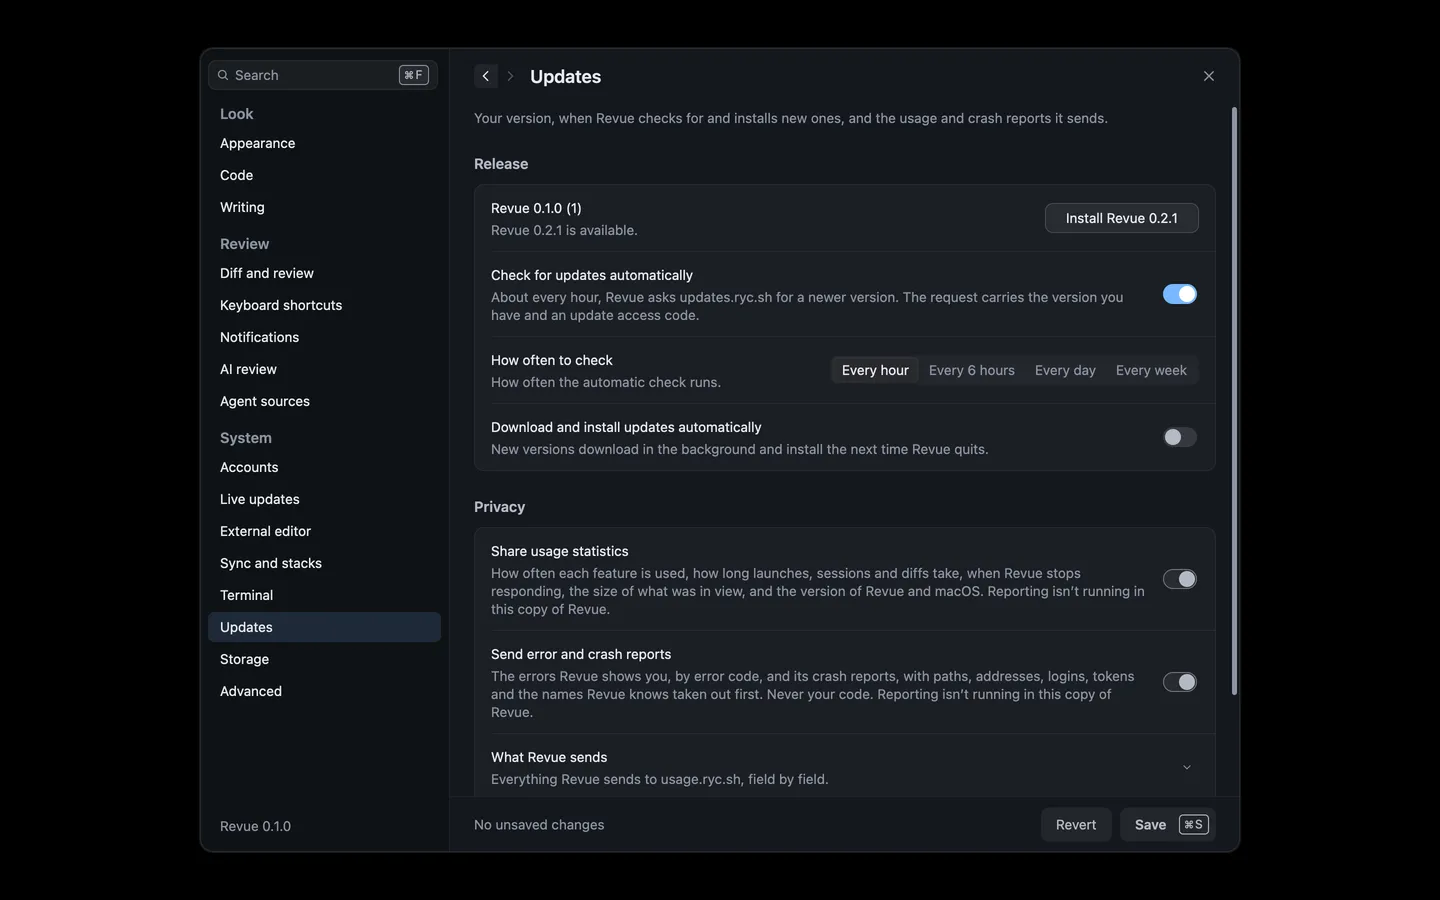Screen dimensions: 1440x900
Task: Select the Every 6 hours option
Action: click(971, 370)
